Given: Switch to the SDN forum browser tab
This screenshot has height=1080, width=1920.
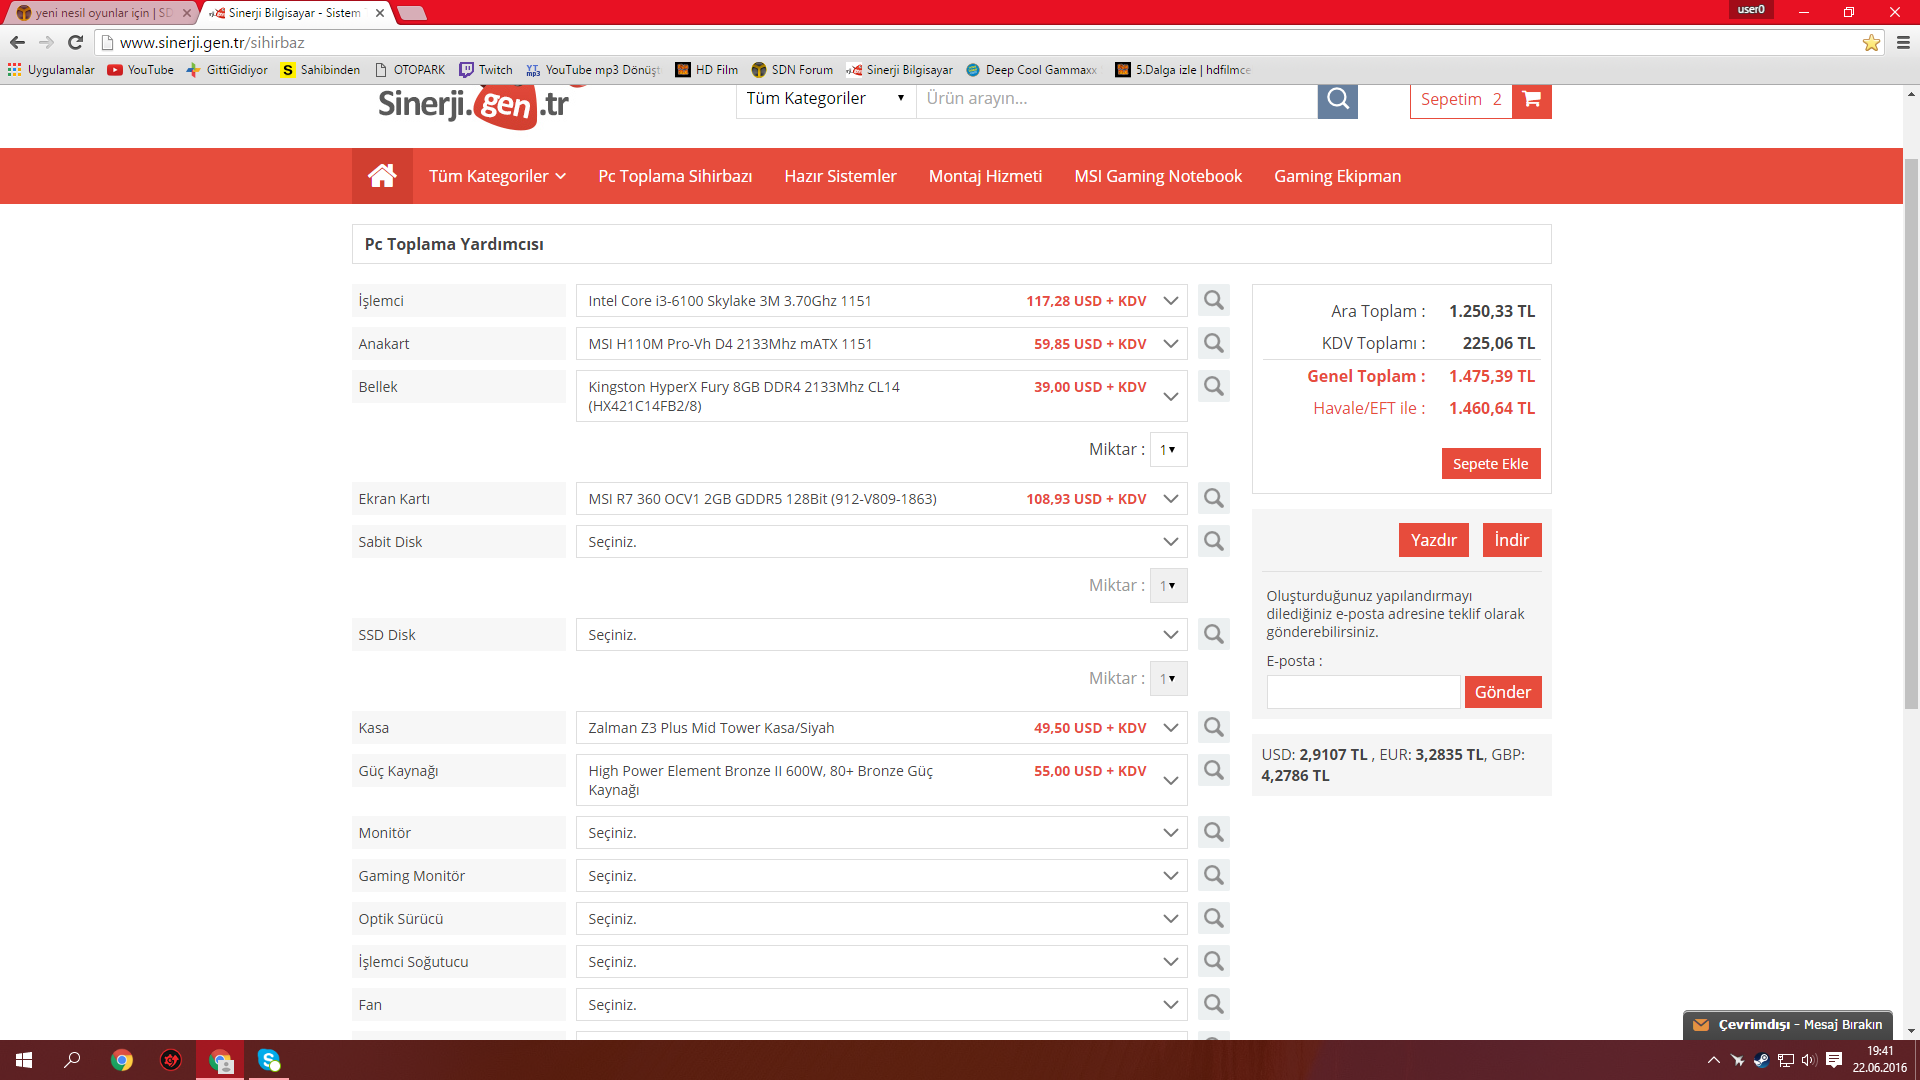Looking at the screenshot, I should (100, 13).
